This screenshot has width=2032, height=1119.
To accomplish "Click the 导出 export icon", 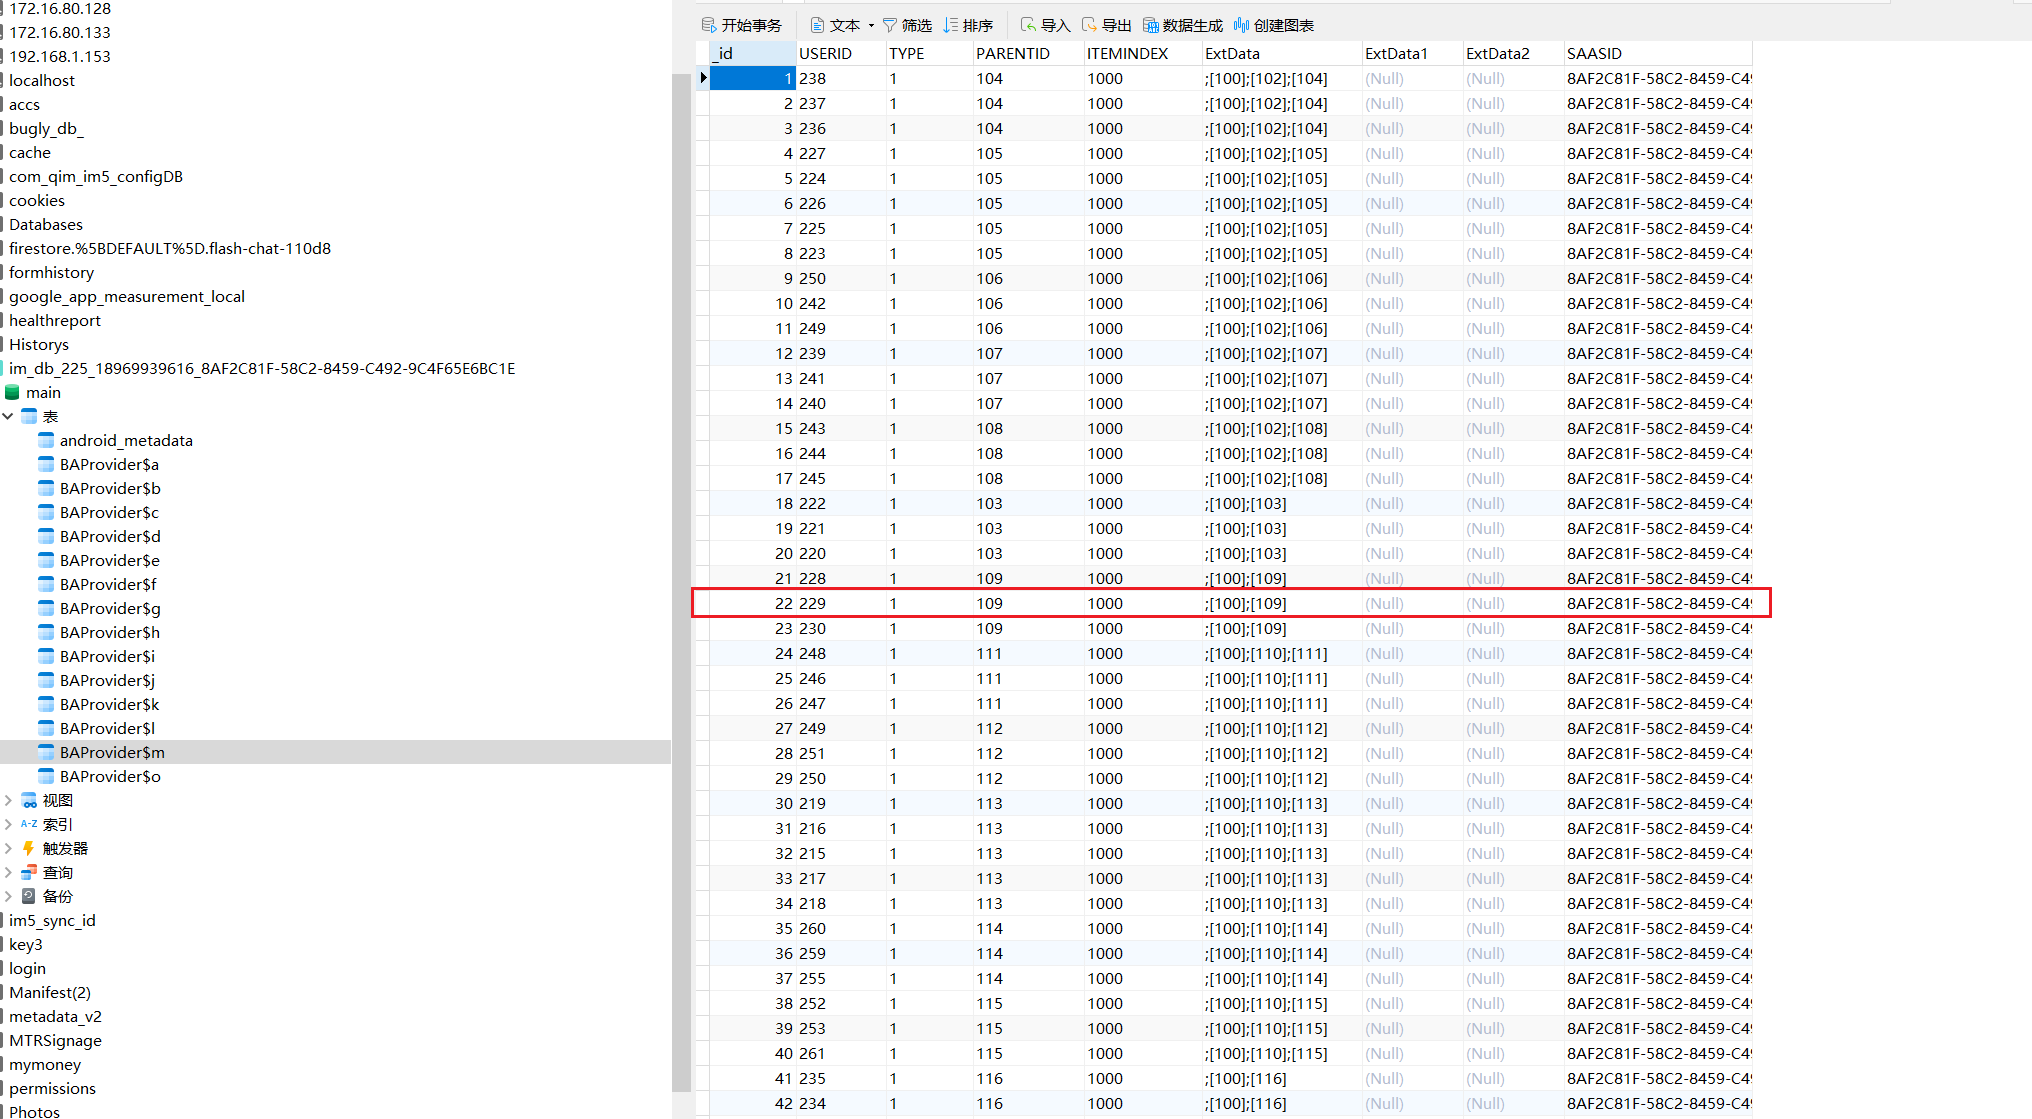I will tap(1089, 25).
